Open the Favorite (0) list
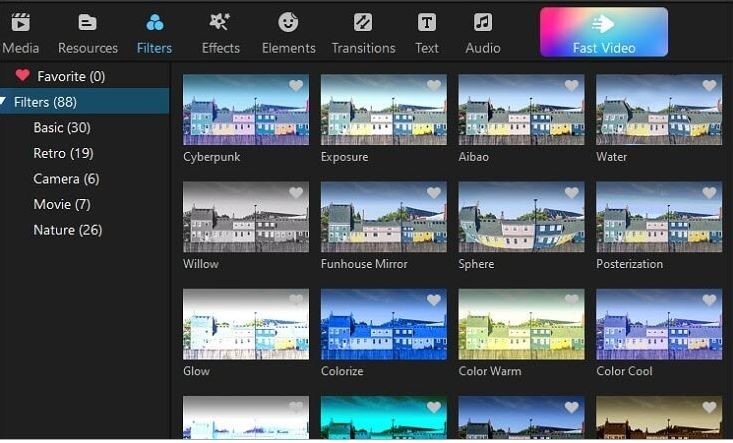Image resolution: width=733 pixels, height=443 pixels. (x=71, y=76)
